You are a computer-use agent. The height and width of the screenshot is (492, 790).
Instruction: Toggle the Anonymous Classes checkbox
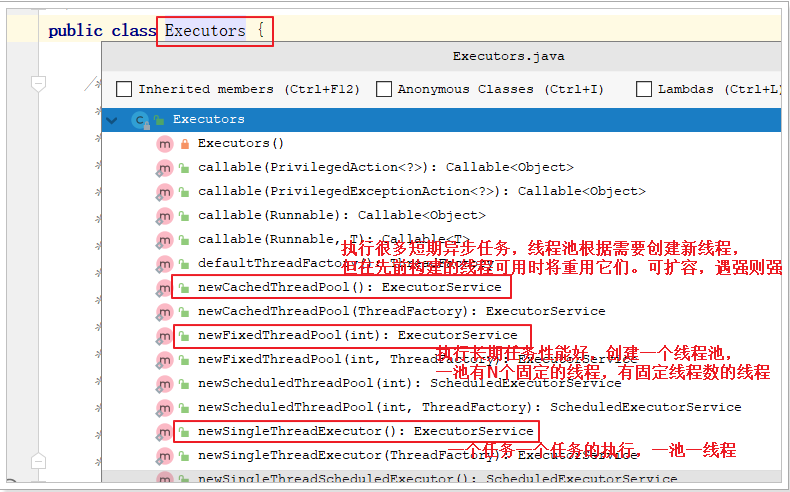coord(384,89)
